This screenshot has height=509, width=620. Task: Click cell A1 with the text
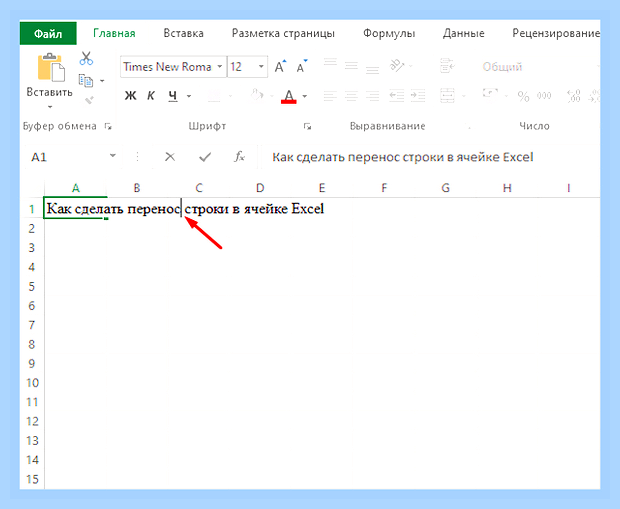pos(75,208)
